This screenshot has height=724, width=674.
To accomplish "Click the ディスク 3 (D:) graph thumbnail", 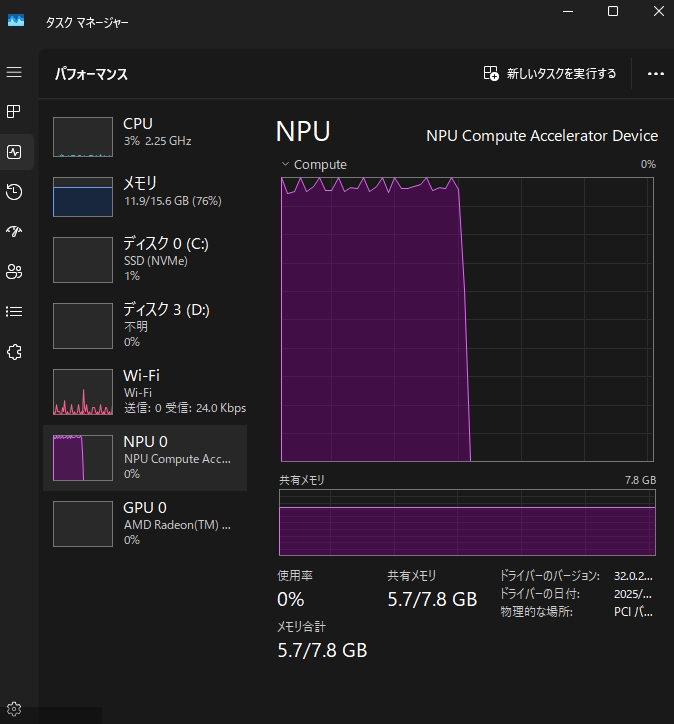I will tap(83, 325).
